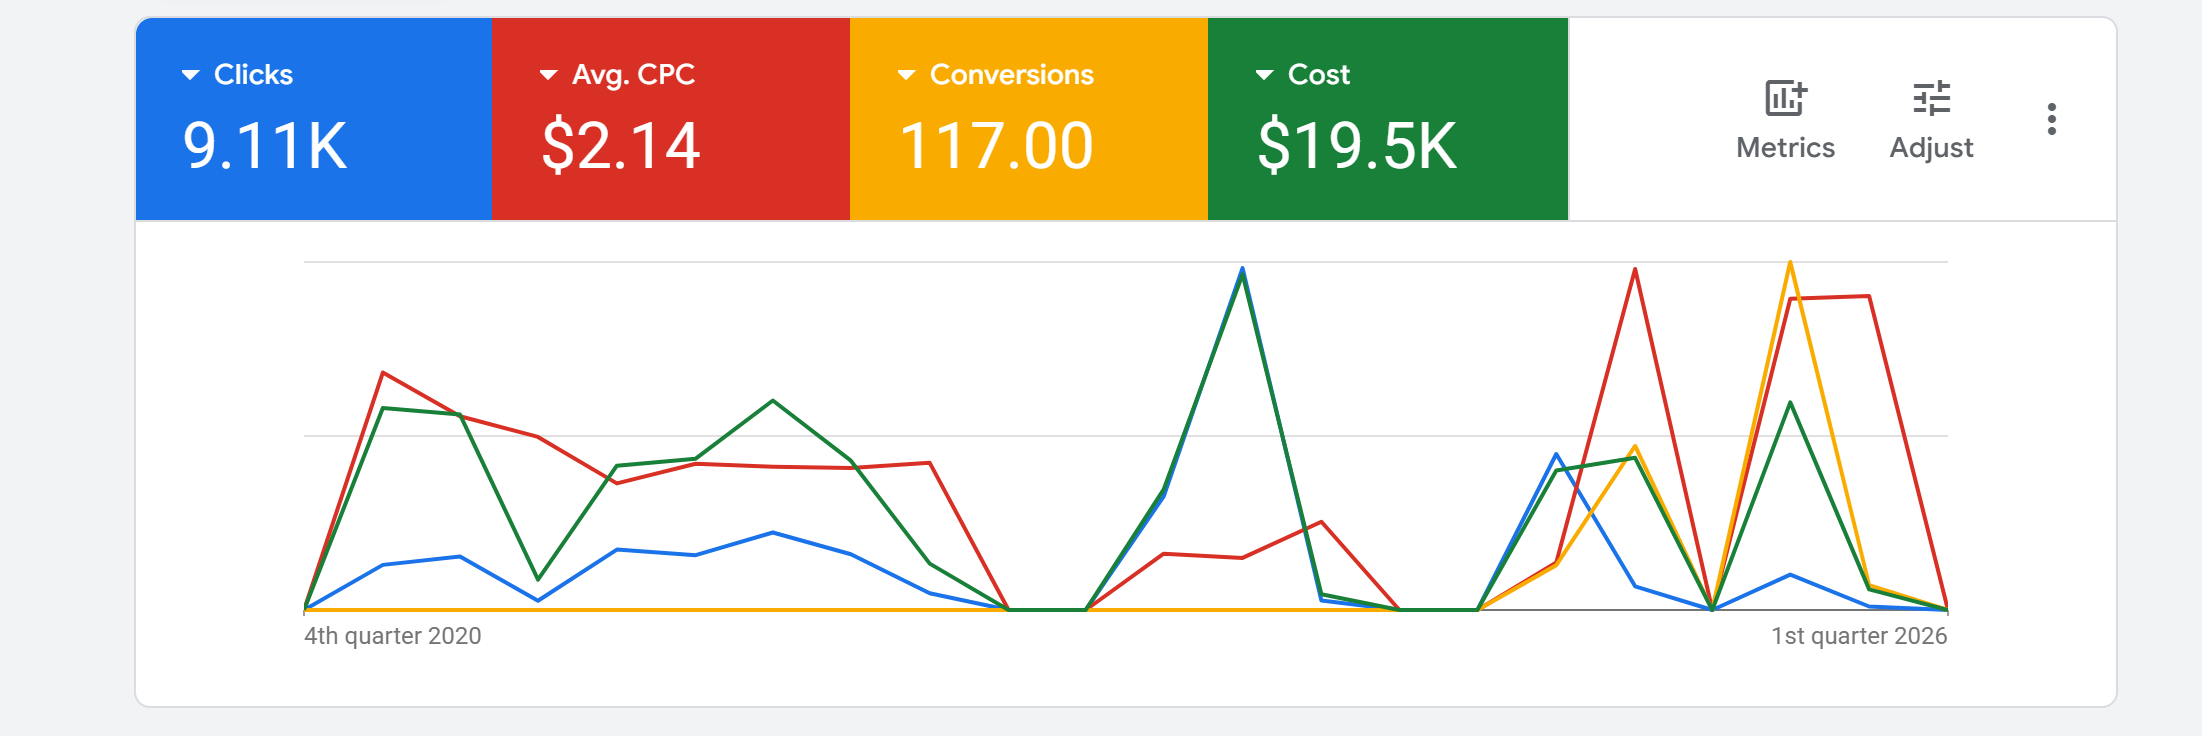
Task: Click the Metrics text label
Action: coord(1785,148)
